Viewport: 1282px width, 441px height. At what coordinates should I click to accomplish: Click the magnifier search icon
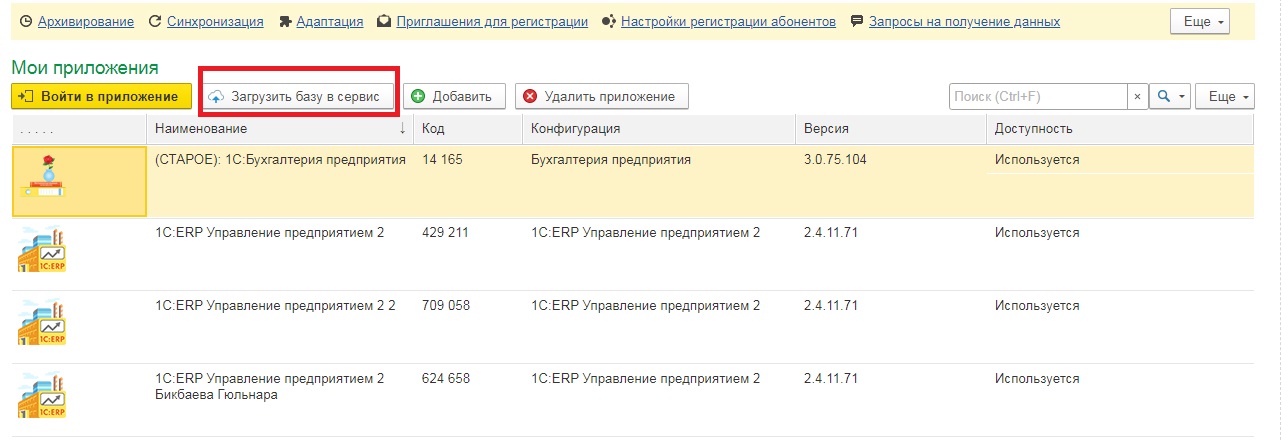pyautogui.click(x=1163, y=96)
